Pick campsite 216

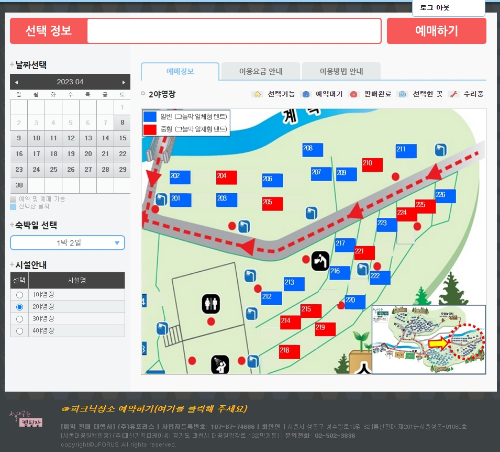tap(340, 273)
